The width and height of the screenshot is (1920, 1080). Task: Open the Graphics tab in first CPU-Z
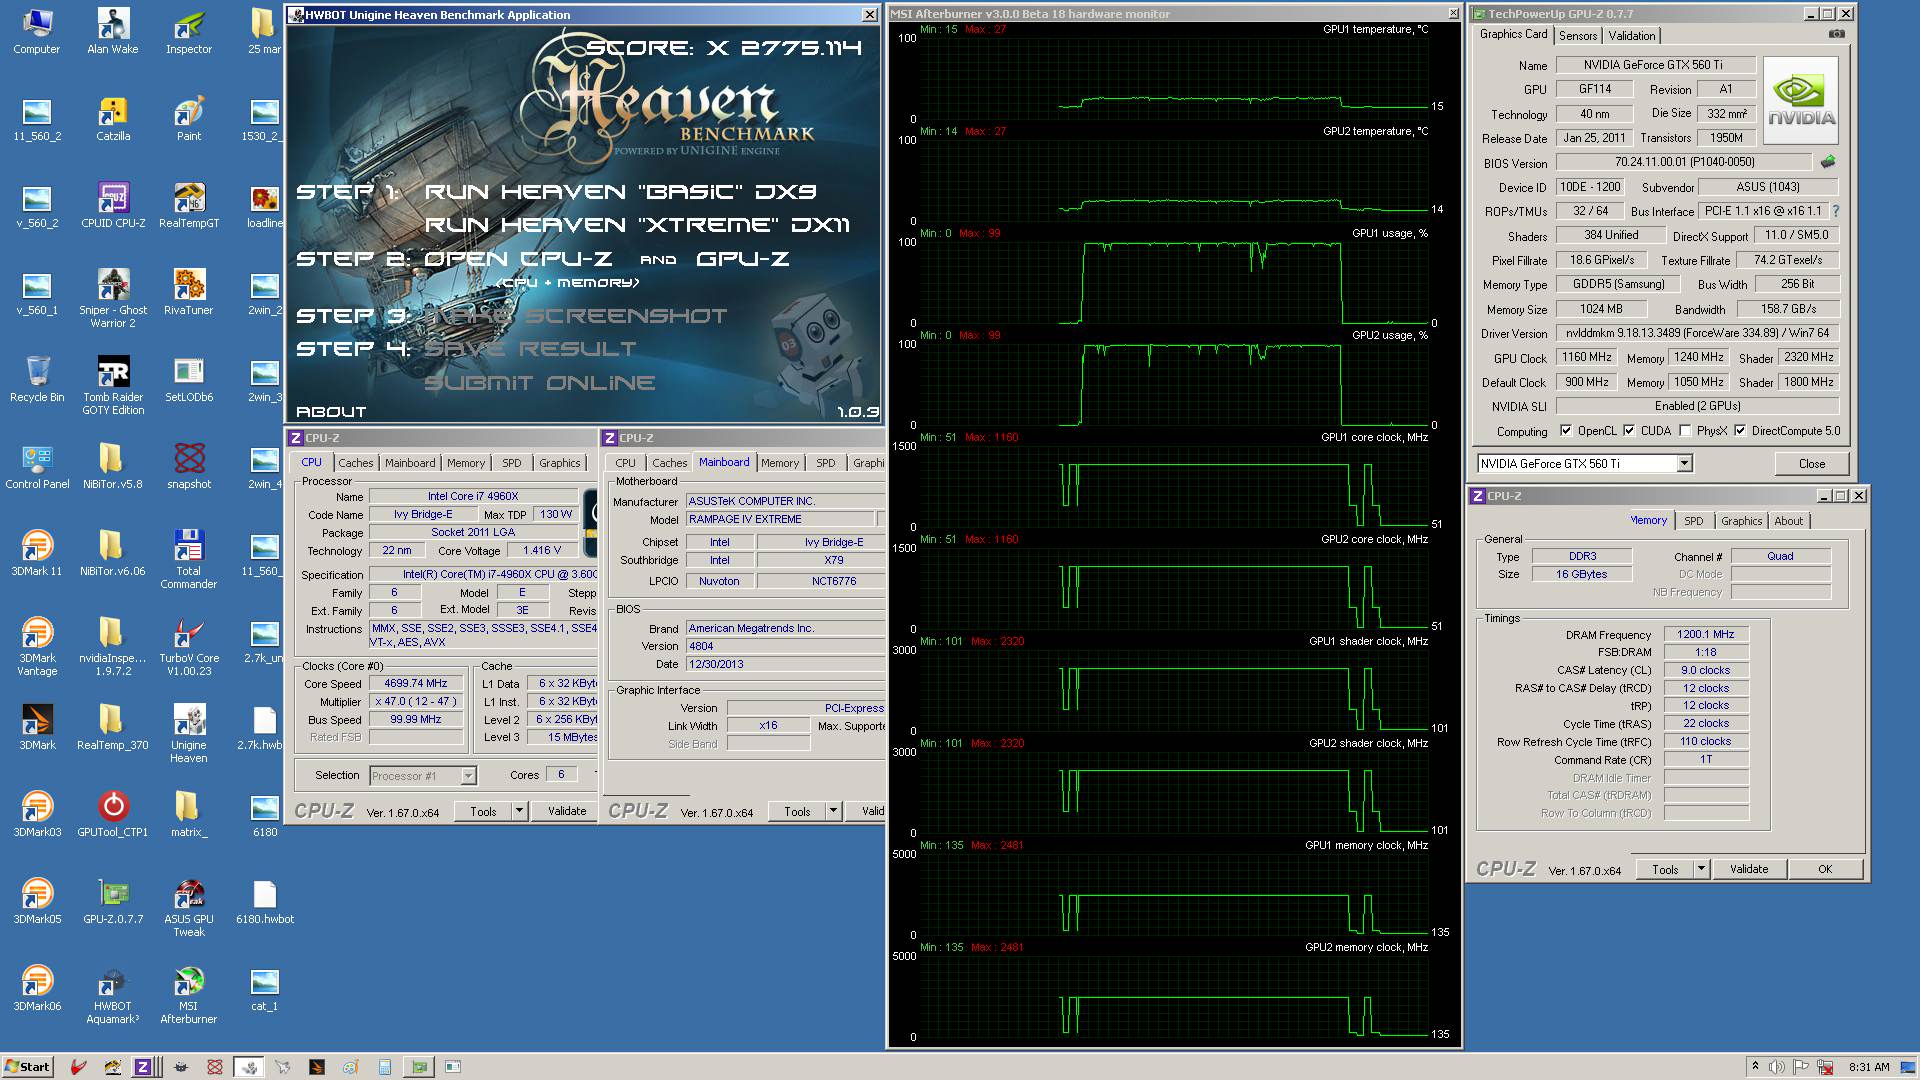click(559, 463)
